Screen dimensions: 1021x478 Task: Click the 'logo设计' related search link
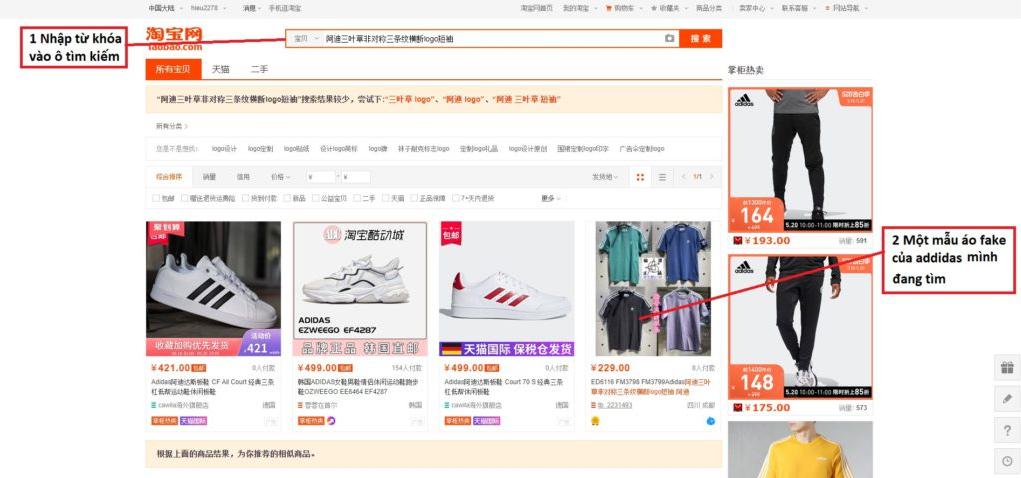224,149
